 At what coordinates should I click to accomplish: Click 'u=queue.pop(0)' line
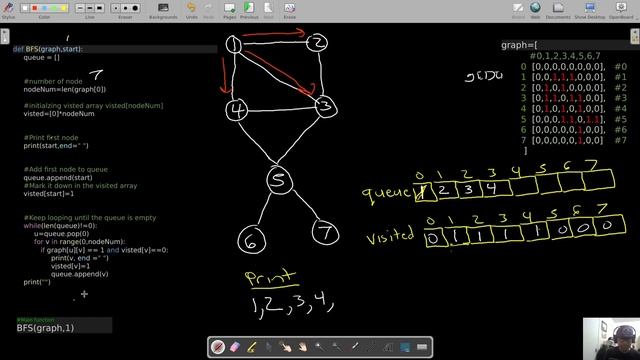(x=61, y=234)
